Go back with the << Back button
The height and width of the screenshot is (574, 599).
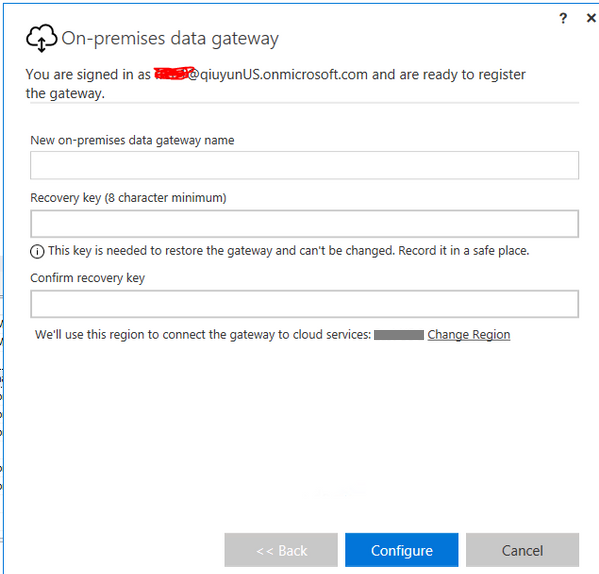(x=281, y=550)
